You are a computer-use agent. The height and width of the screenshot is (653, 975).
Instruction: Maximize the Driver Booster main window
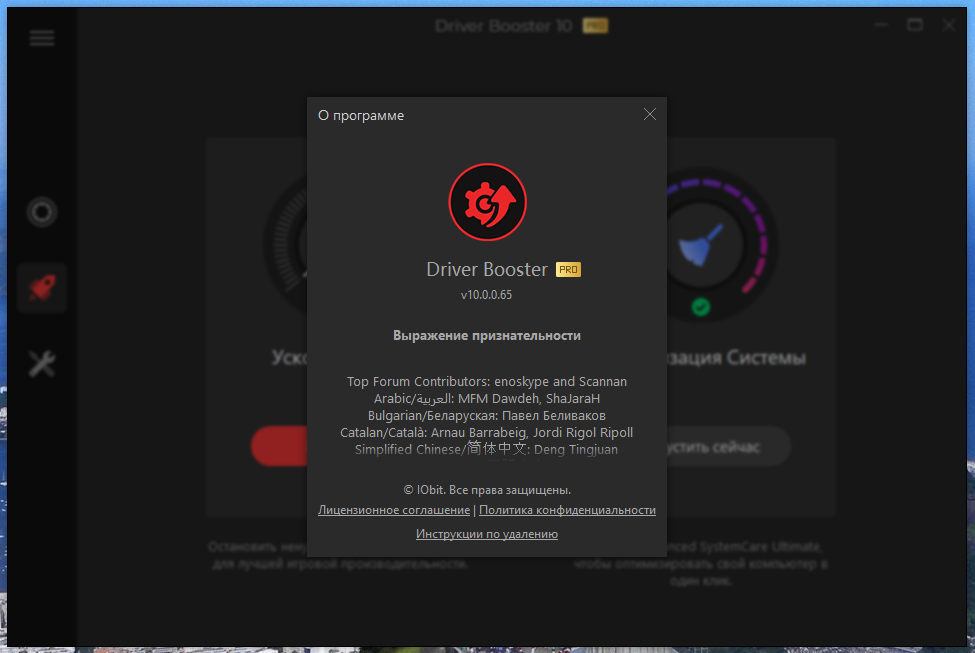(x=915, y=25)
